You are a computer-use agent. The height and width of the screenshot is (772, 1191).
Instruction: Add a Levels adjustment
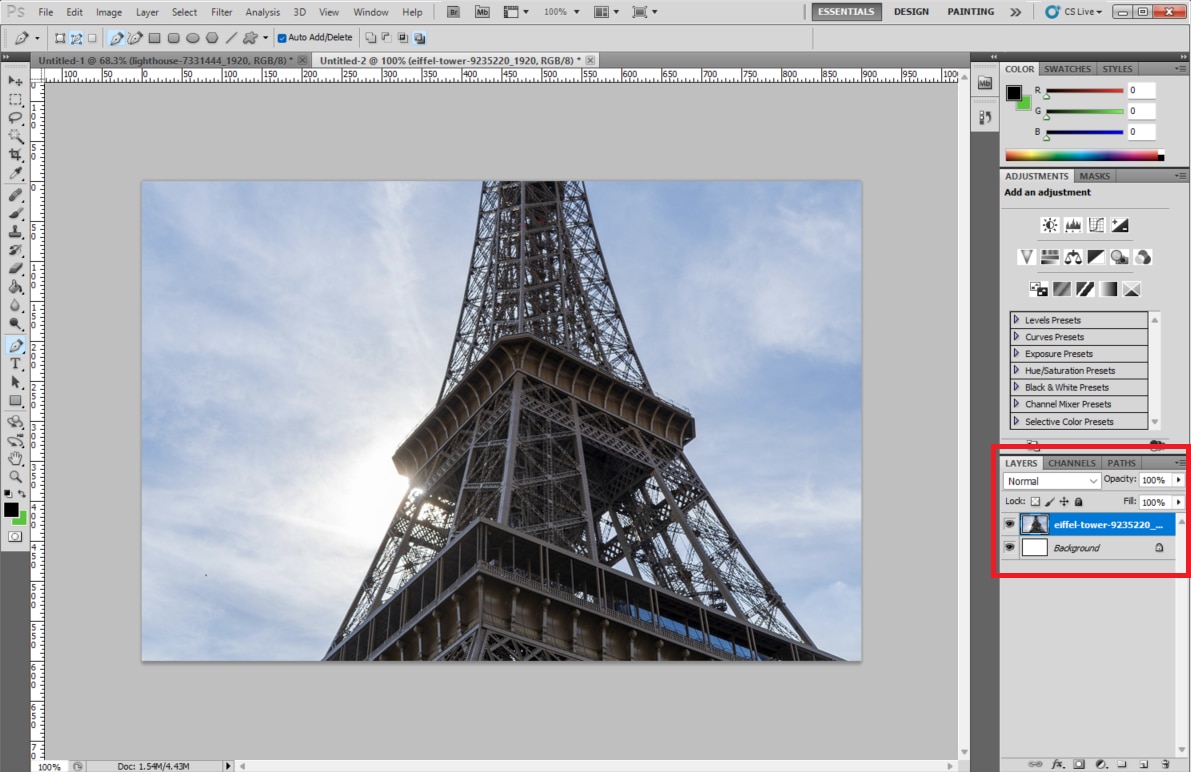pos(1073,225)
